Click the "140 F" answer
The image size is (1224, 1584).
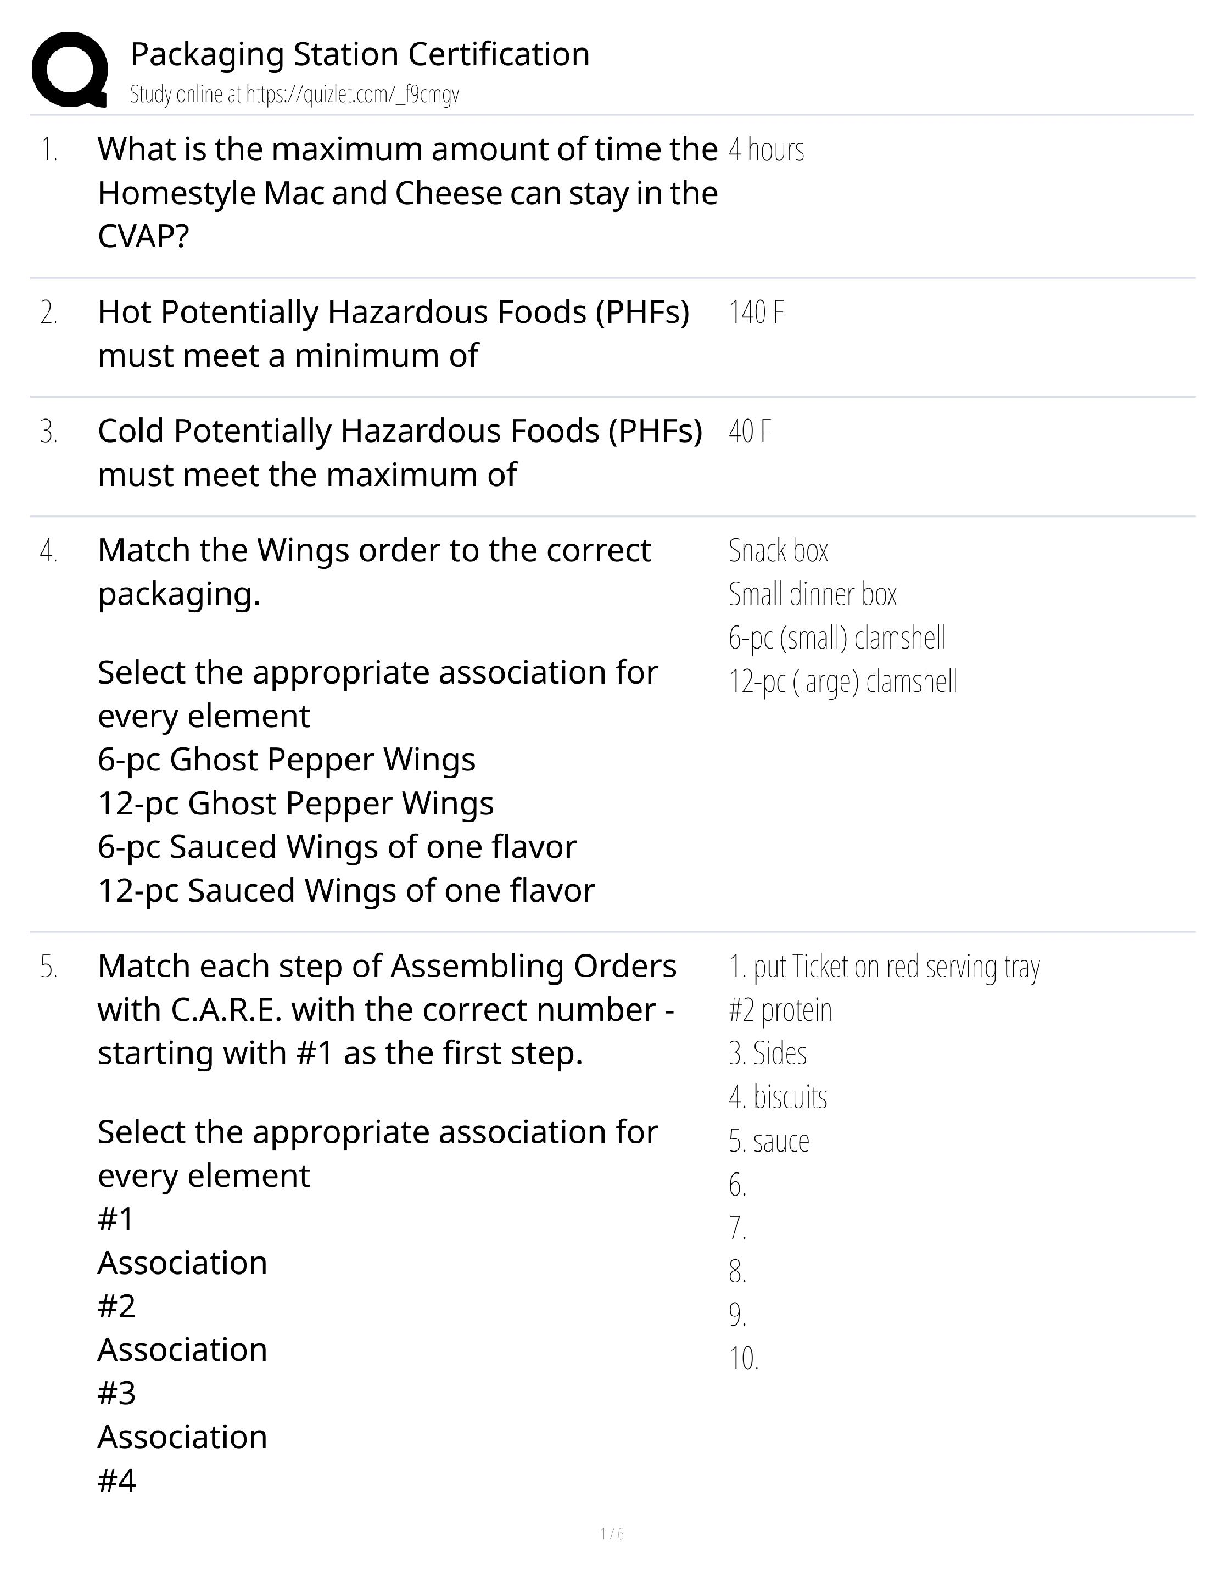coord(756,313)
